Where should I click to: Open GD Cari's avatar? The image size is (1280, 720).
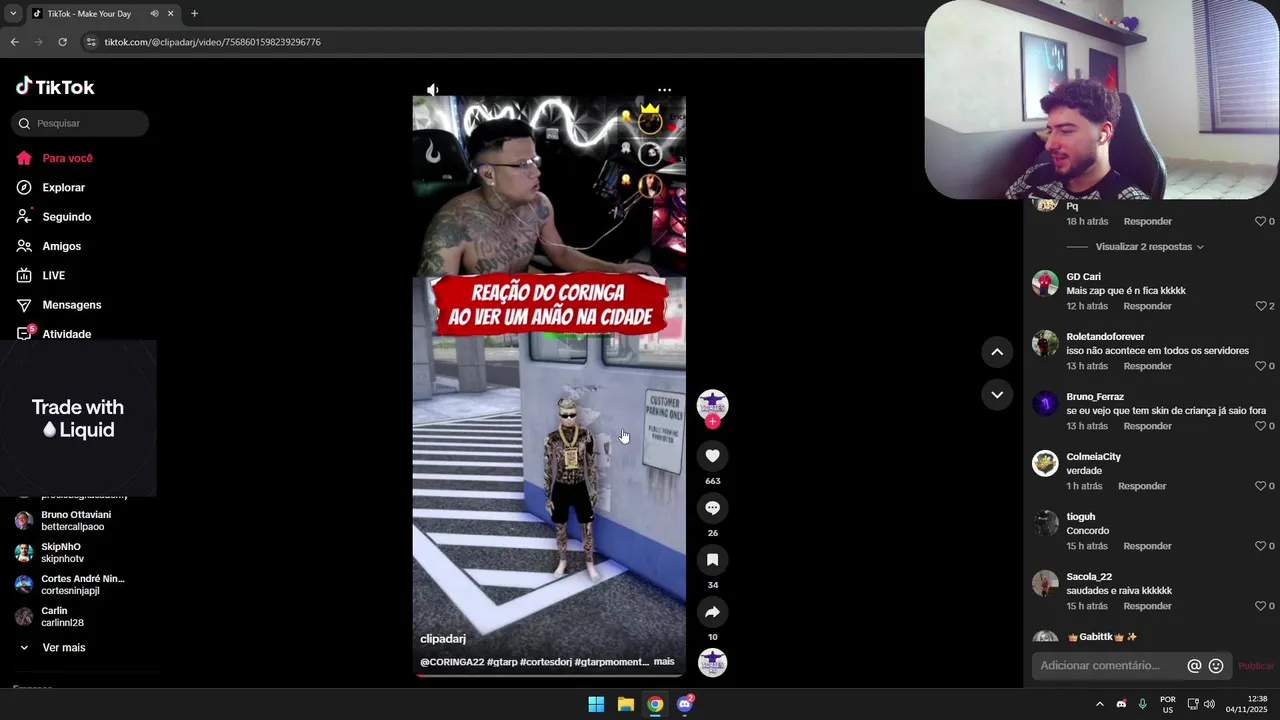coord(1045,283)
